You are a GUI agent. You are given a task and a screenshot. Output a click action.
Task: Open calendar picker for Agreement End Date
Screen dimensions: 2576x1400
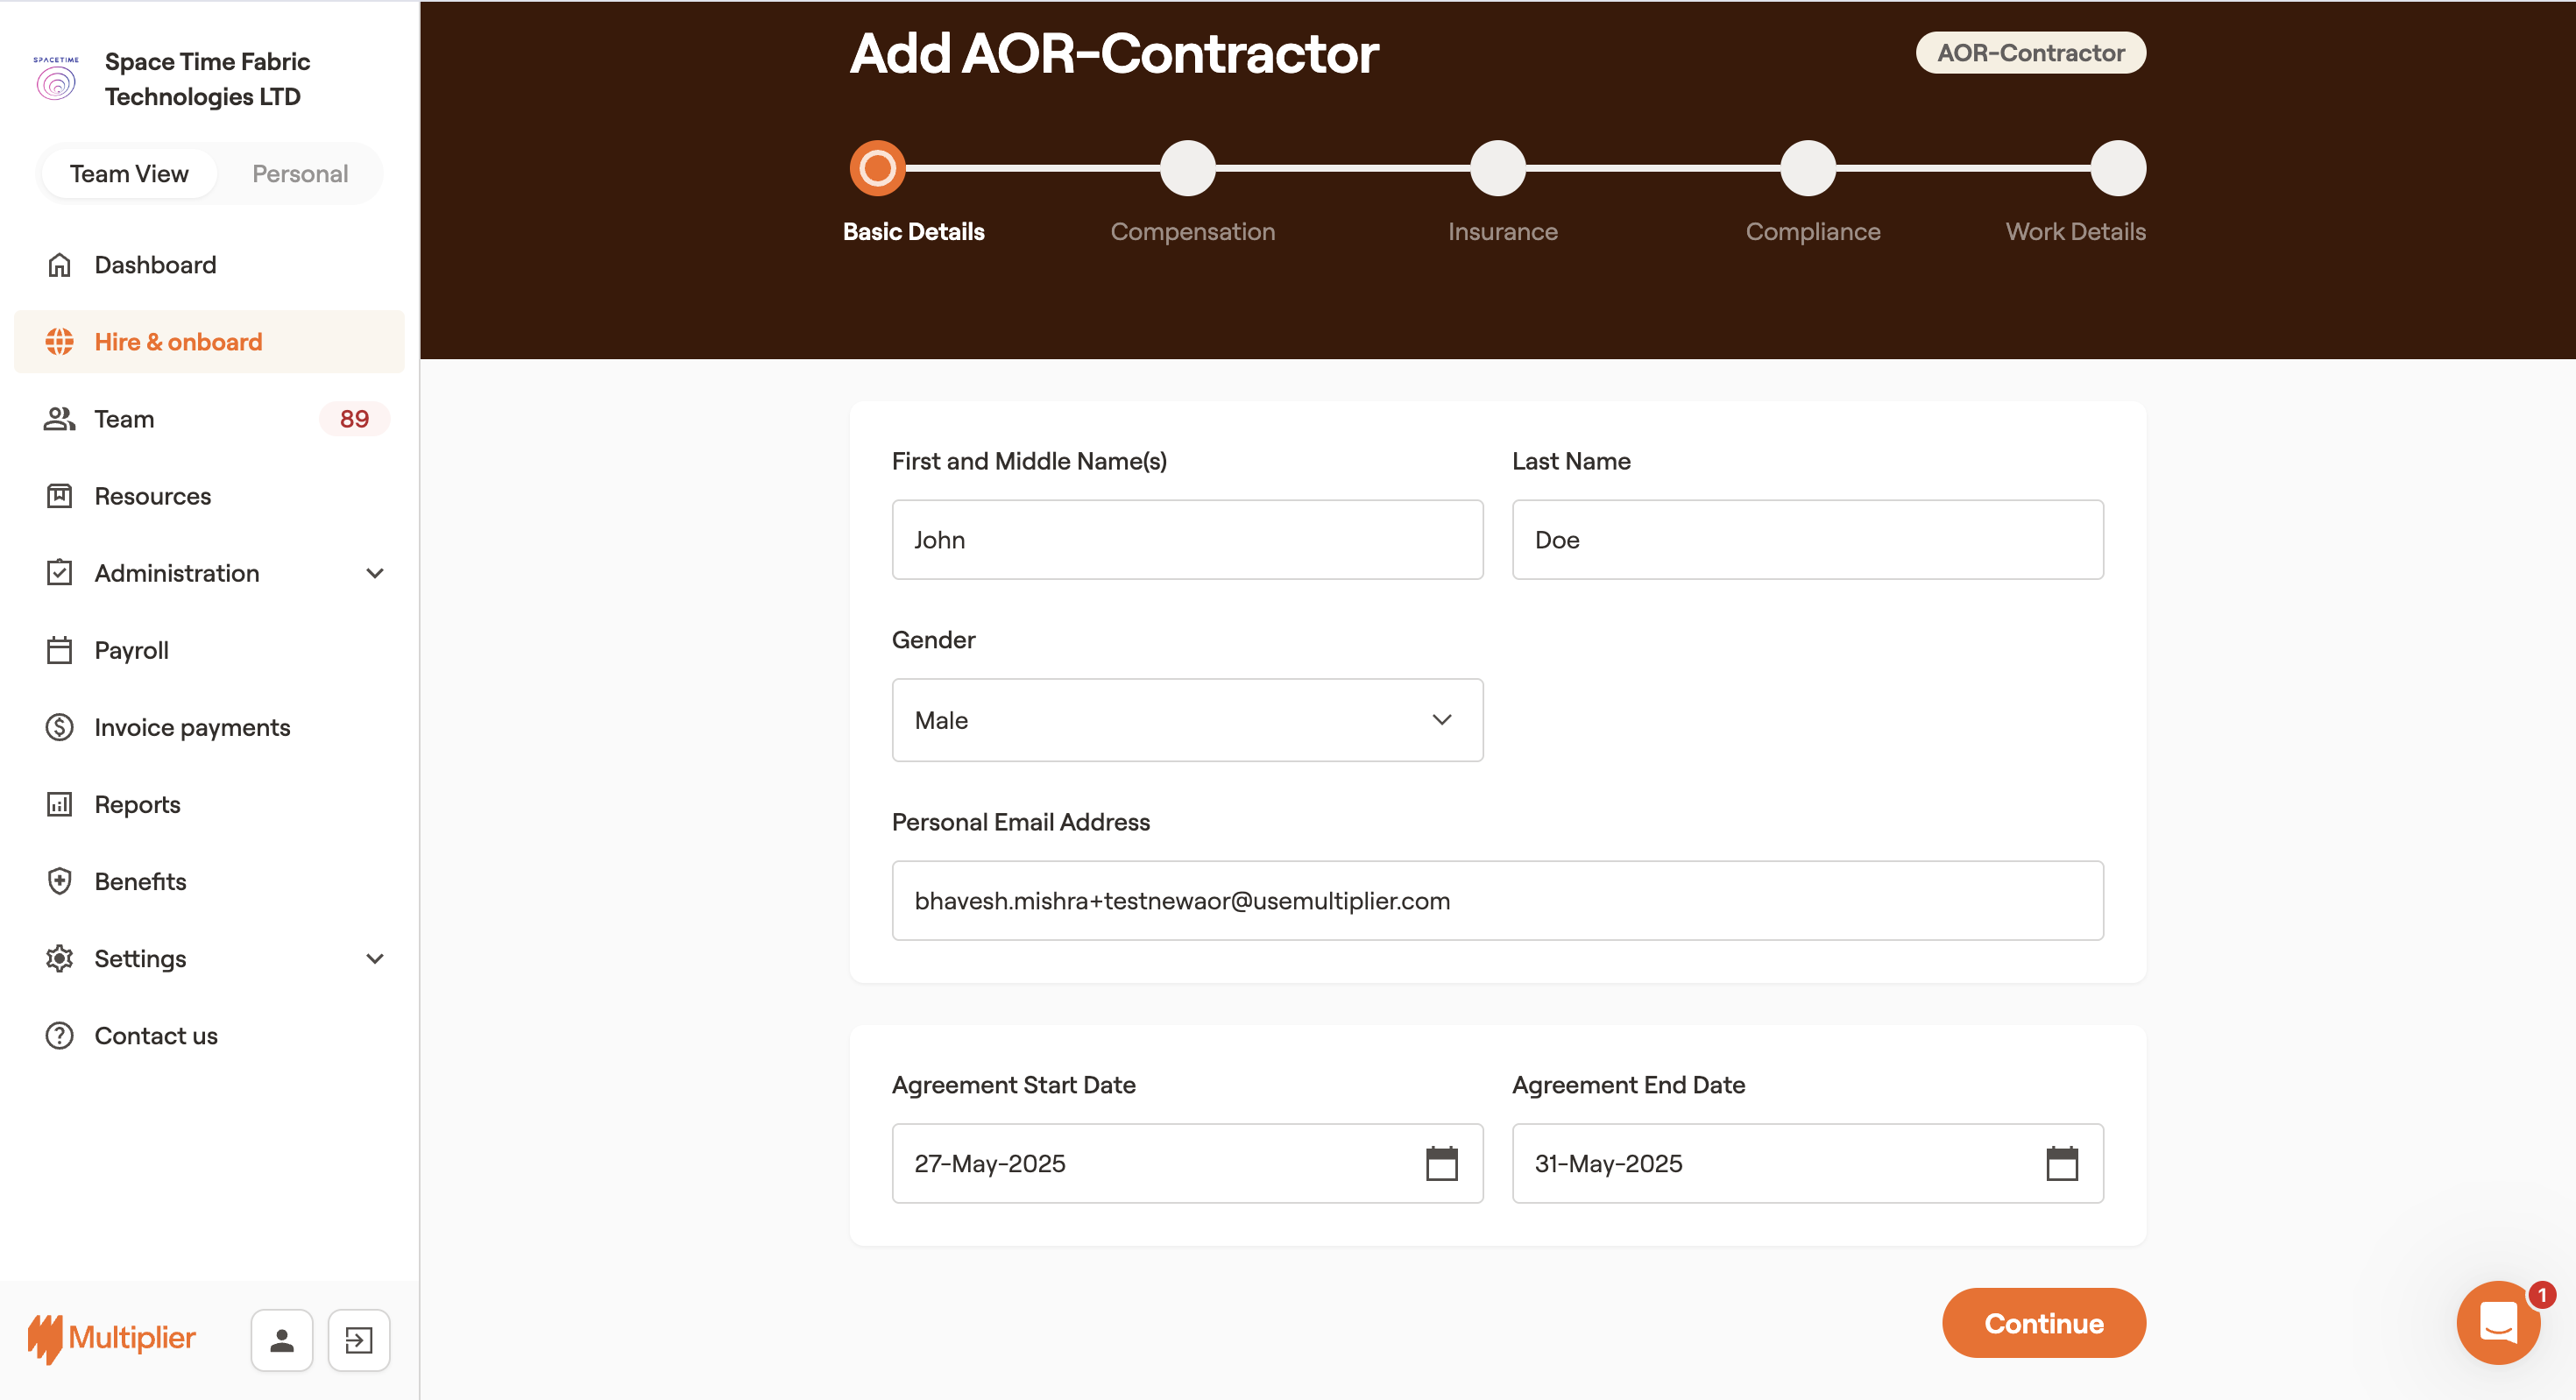[x=2061, y=1163]
